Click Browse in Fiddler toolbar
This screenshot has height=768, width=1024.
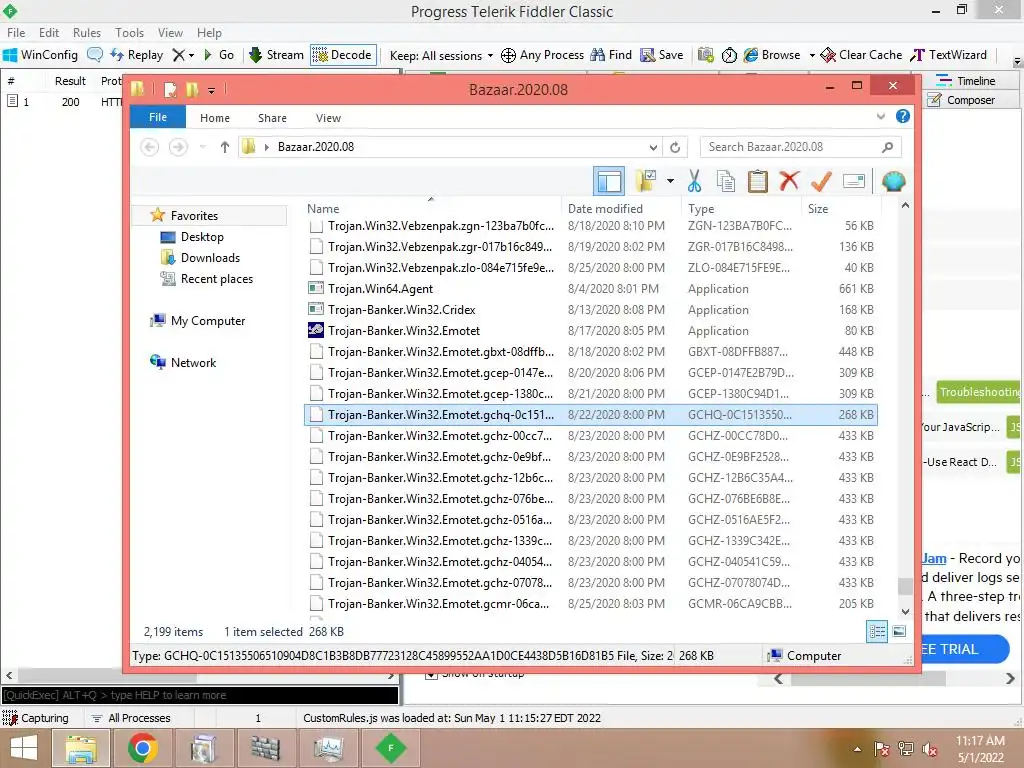(x=772, y=56)
